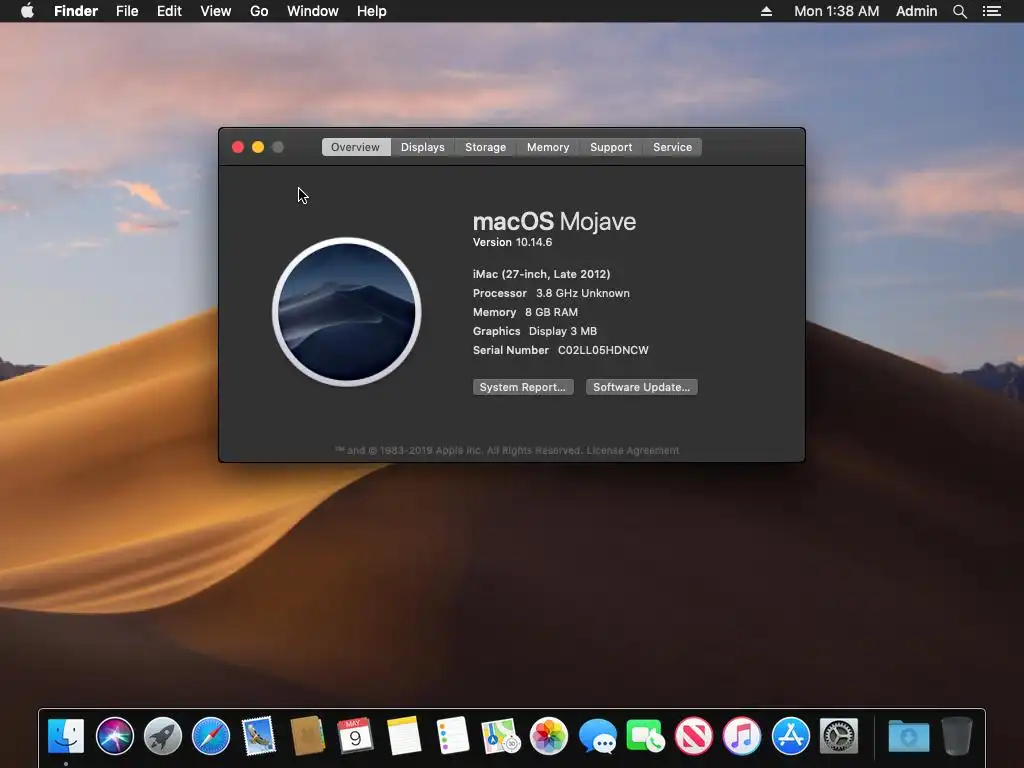The height and width of the screenshot is (768, 1024).
Task: Open Spotlight search magnifier
Action: coord(959,11)
